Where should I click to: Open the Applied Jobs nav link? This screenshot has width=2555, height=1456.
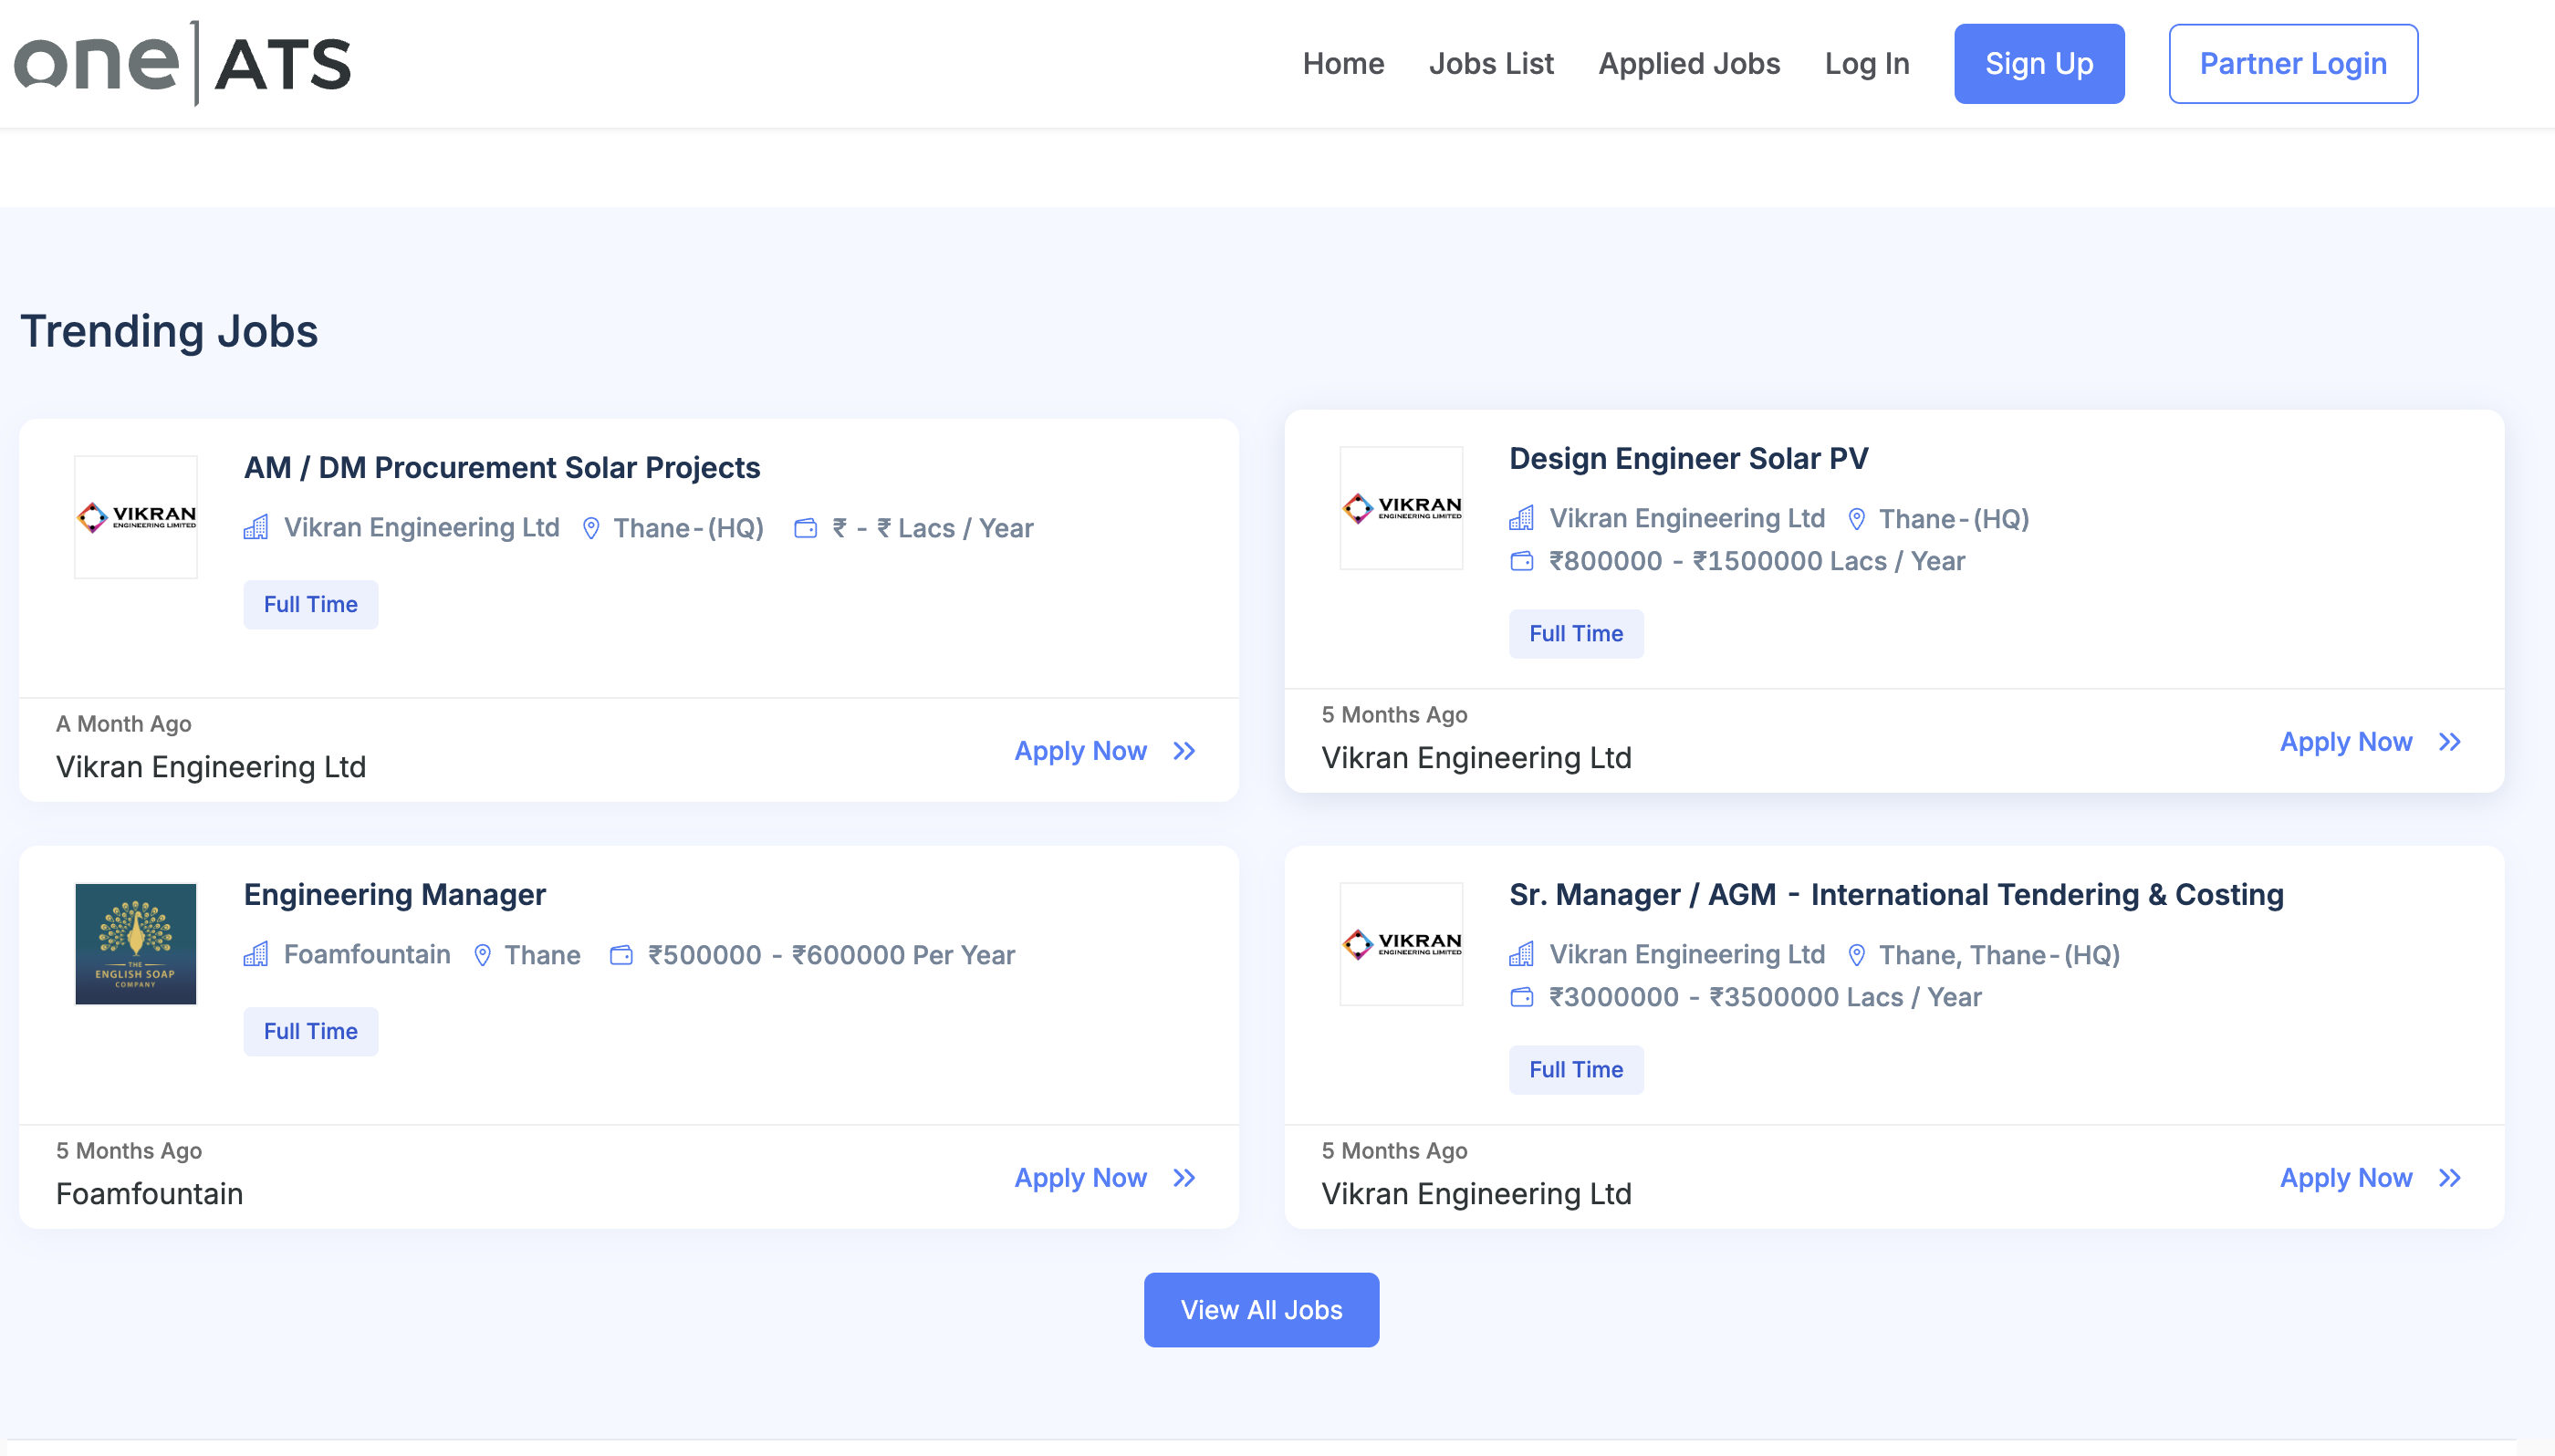(x=1688, y=63)
